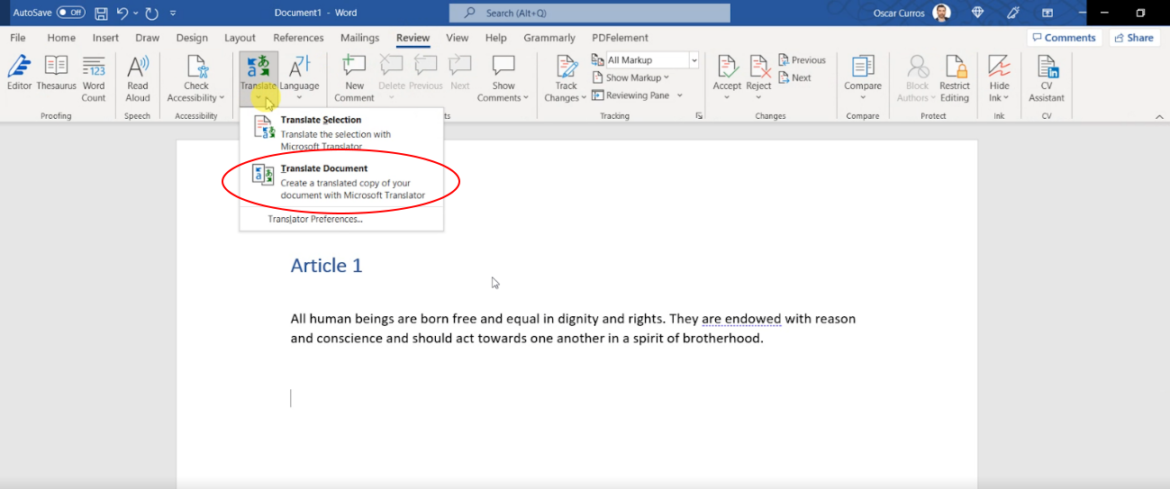Image resolution: width=1170 pixels, height=489 pixels.
Task: Go to Previous change
Action: pos(802,60)
